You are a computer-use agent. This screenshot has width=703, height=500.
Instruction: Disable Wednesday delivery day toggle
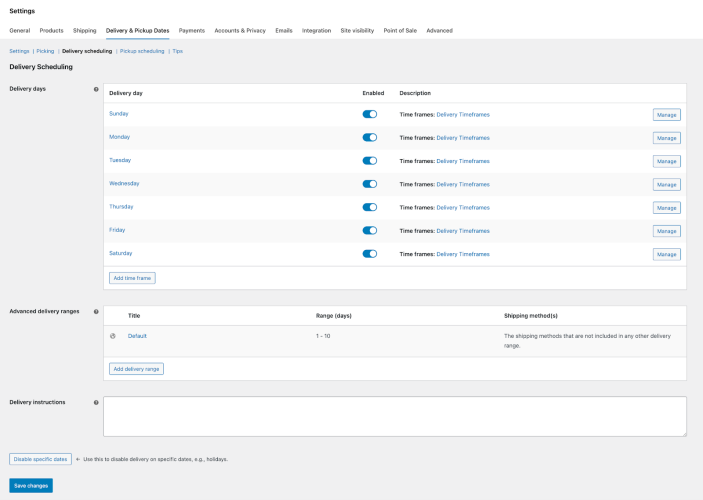(x=369, y=184)
